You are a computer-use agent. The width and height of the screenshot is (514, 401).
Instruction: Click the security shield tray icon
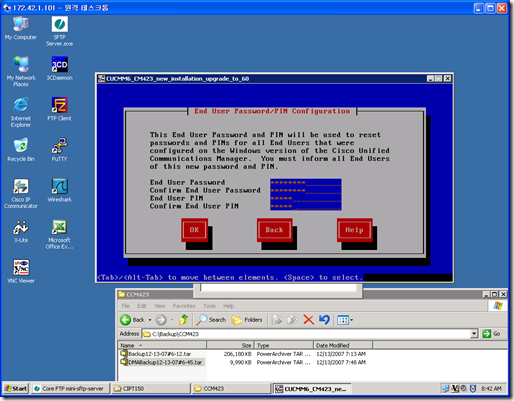(473, 388)
